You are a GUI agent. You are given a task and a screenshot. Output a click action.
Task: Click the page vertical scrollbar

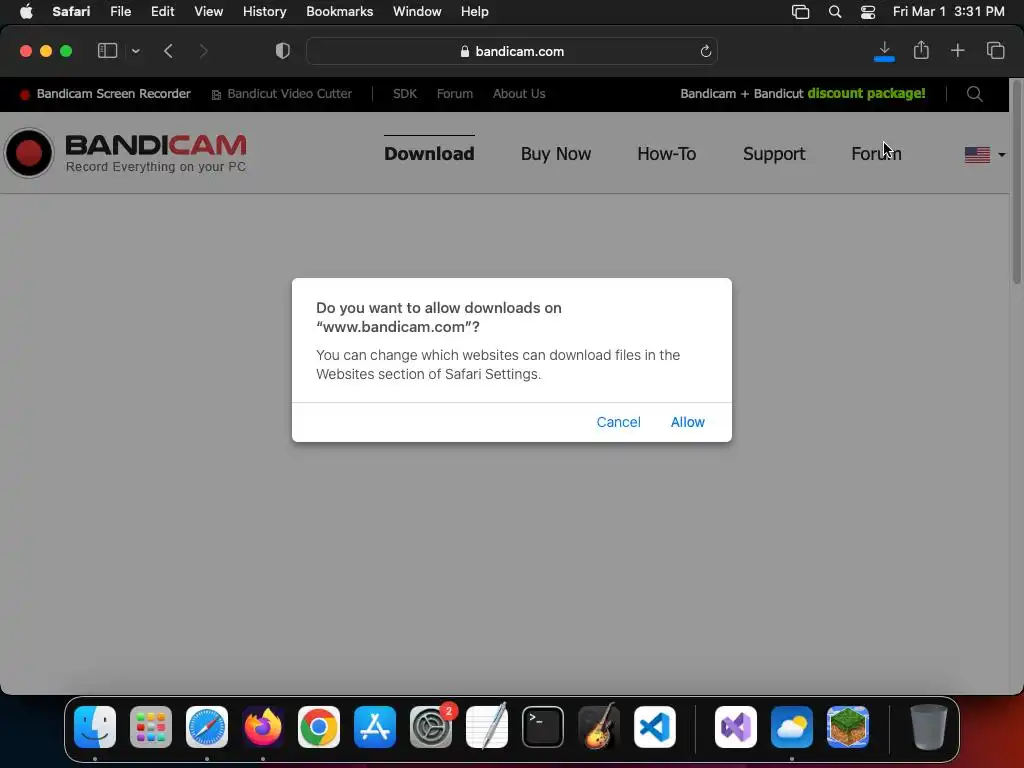tap(1017, 182)
